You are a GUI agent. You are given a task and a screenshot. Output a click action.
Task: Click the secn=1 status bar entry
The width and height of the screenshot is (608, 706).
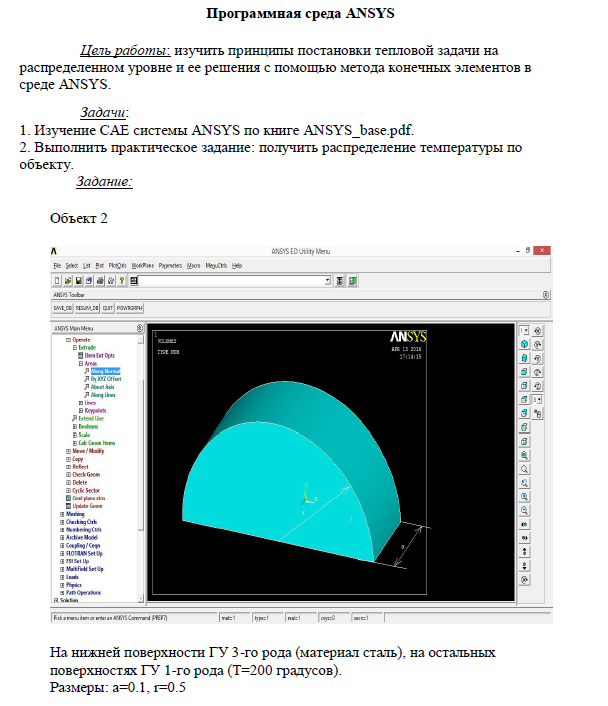tap(367, 618)
